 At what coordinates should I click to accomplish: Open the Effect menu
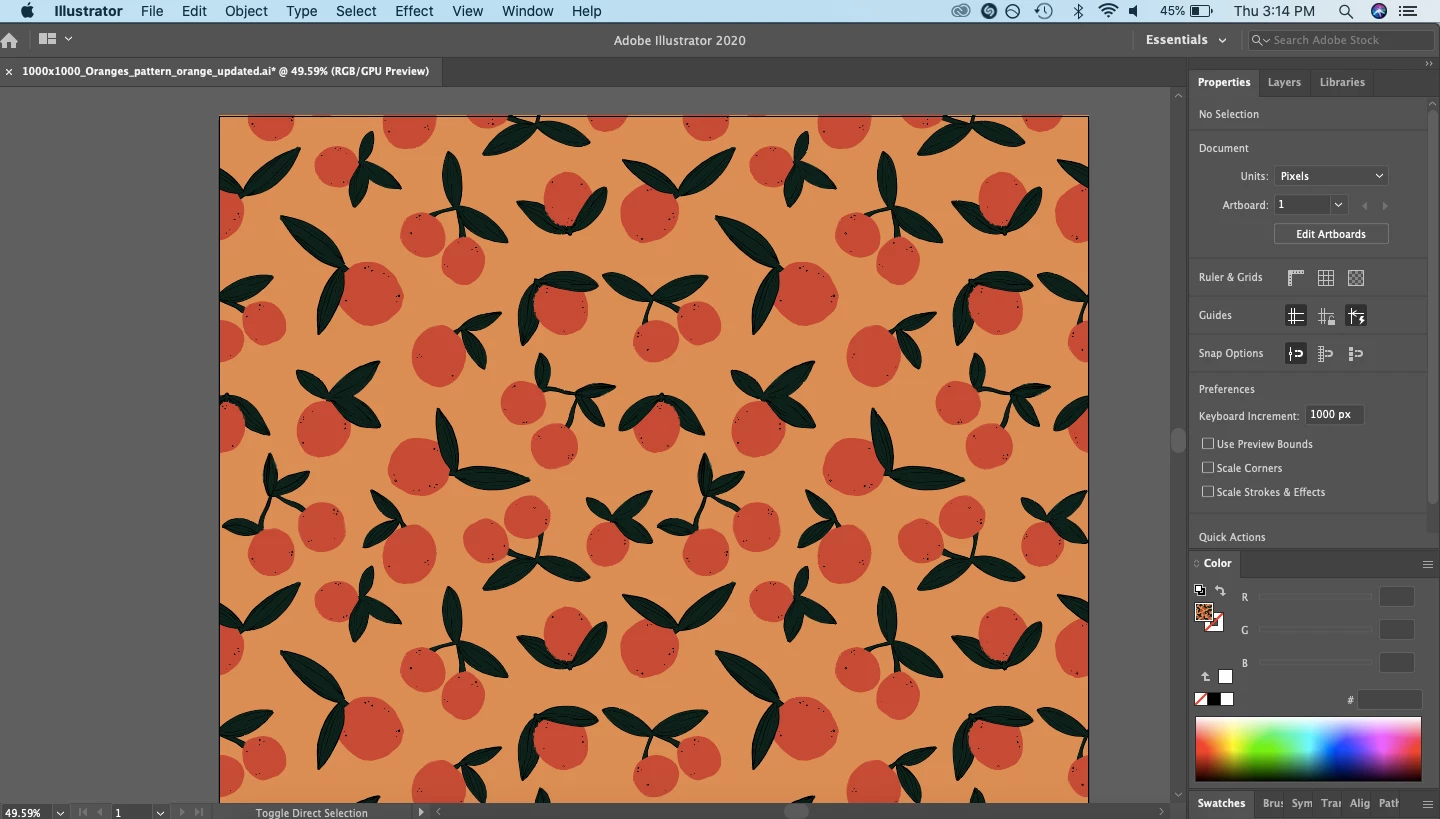(x=414, y=11)
